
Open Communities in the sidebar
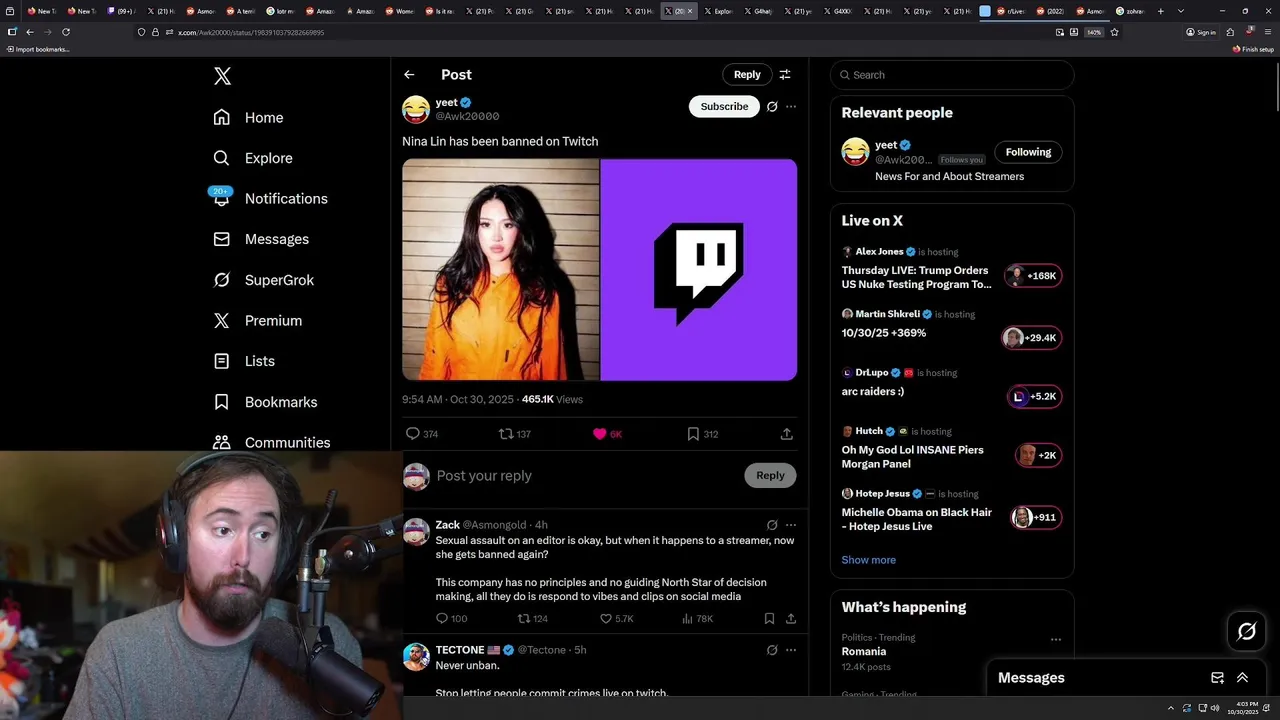tap(272, 442)
